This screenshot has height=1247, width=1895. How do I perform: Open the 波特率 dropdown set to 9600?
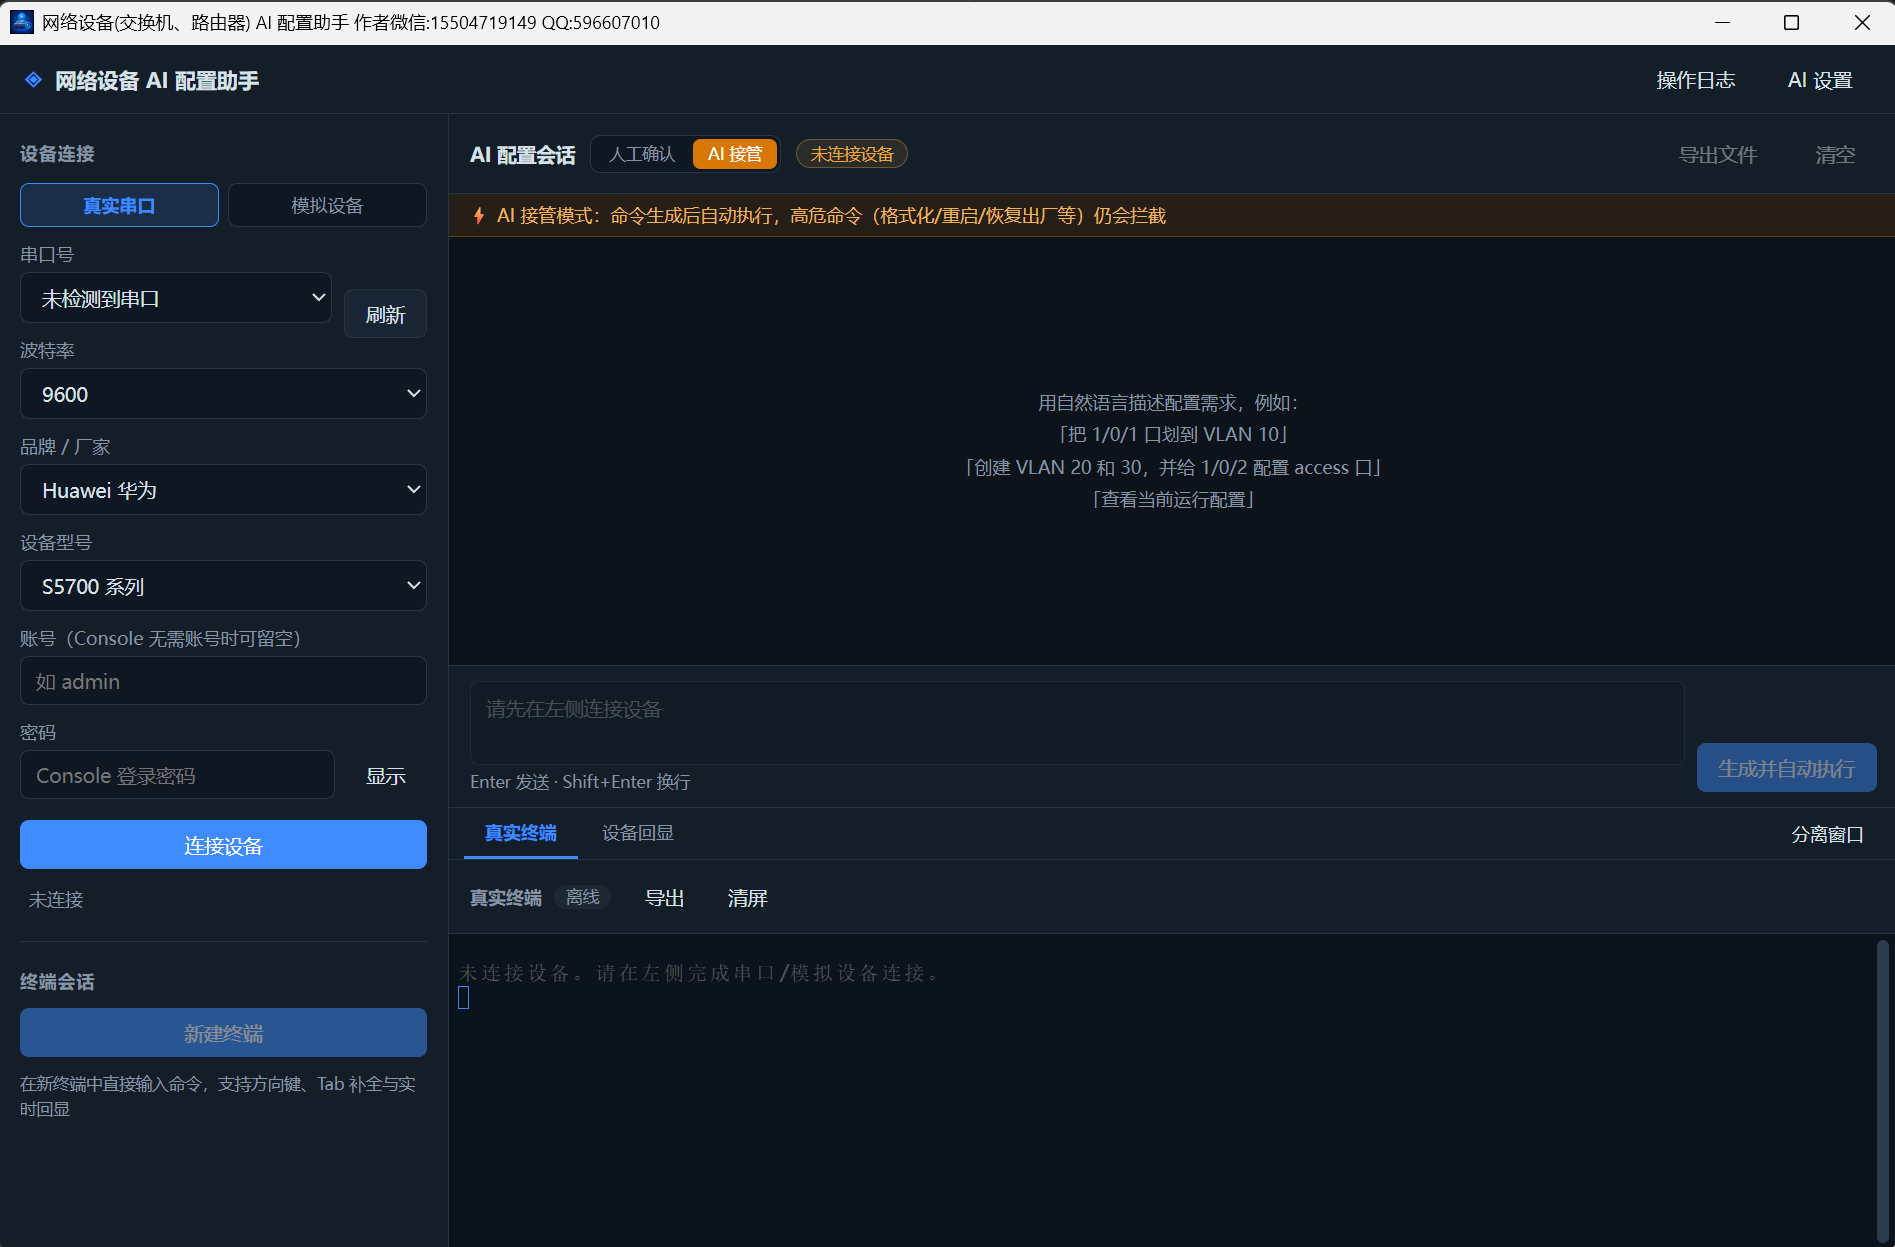point(223,394)
